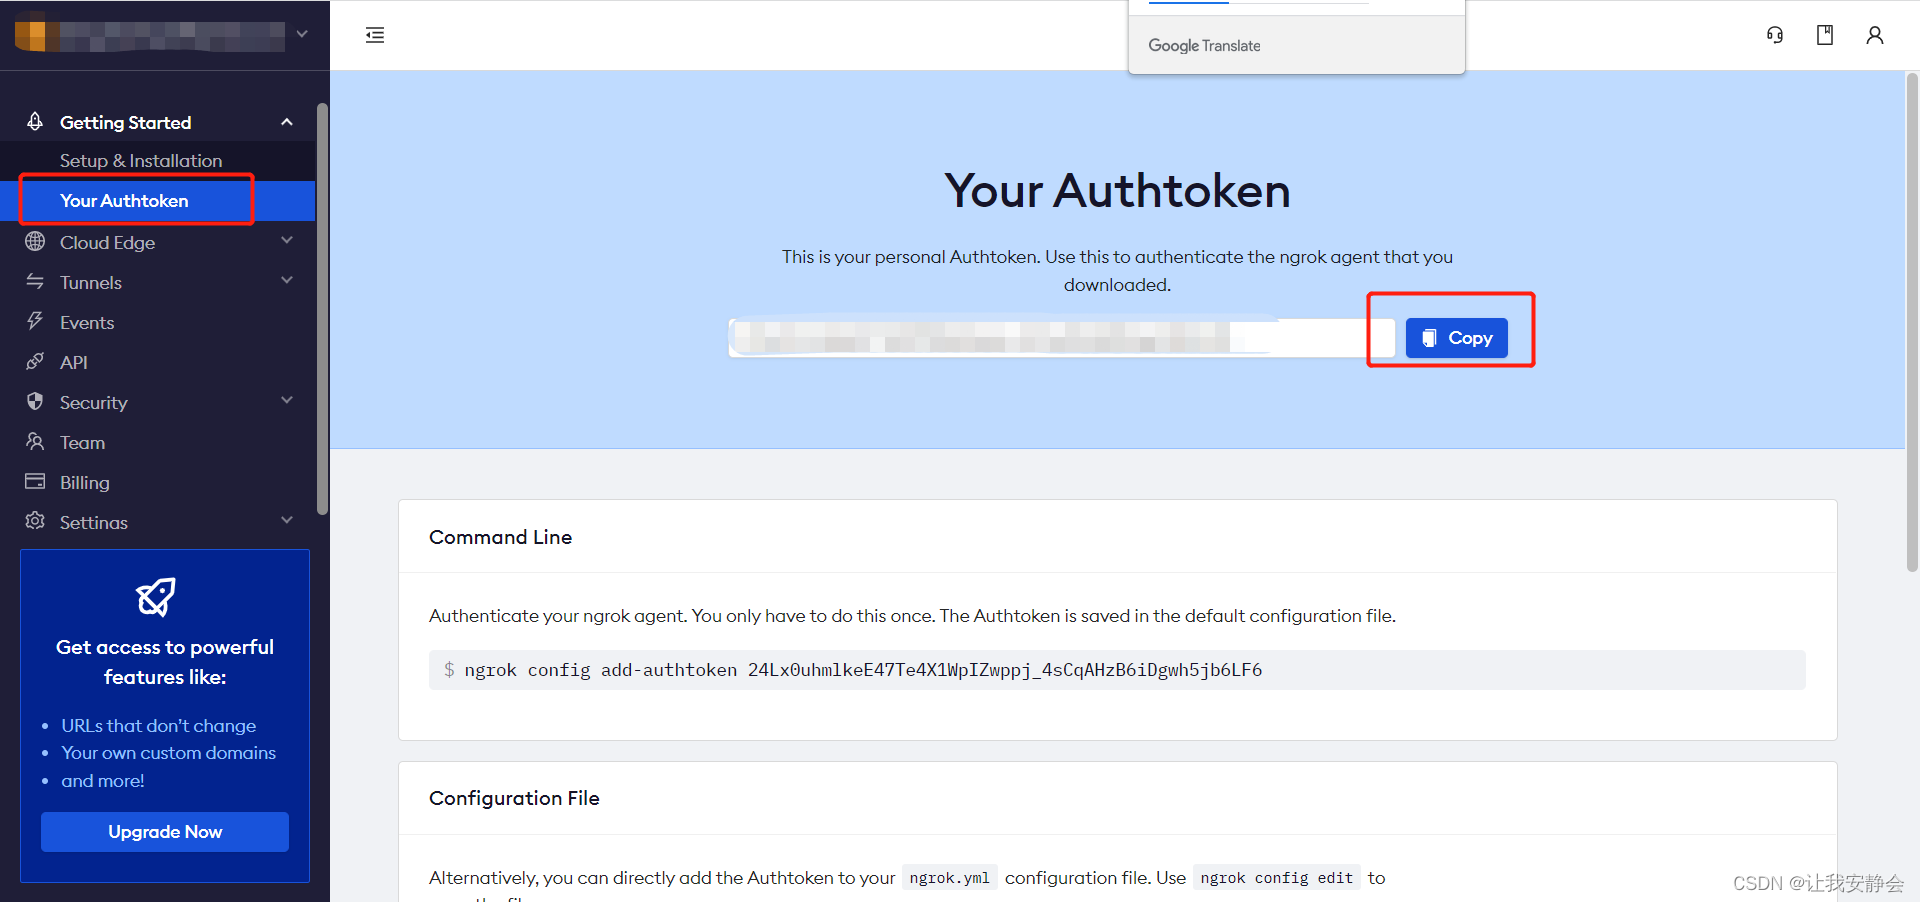Click the sidebar vertical scrollbar
Viewport: 1920px width, 902px height.
pyautogui.click(x=322, y=308)
